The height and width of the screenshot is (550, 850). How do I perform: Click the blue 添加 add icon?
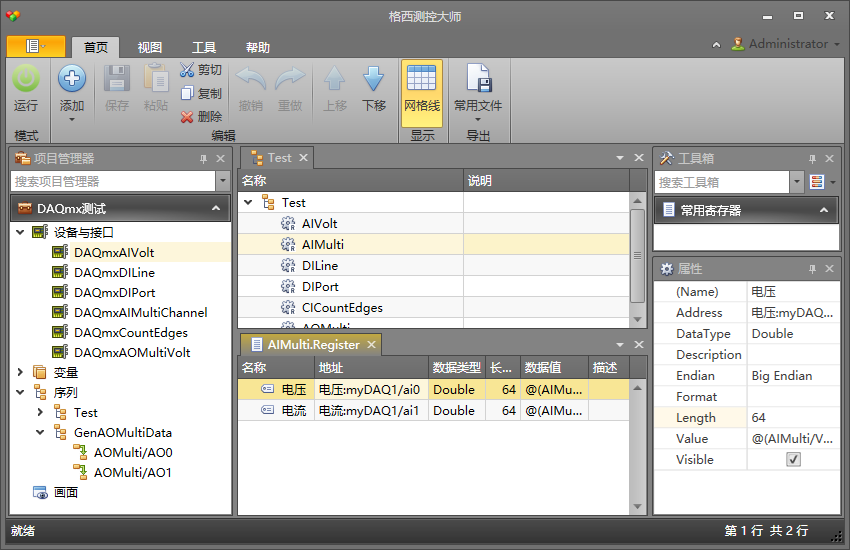click(72, 79)
